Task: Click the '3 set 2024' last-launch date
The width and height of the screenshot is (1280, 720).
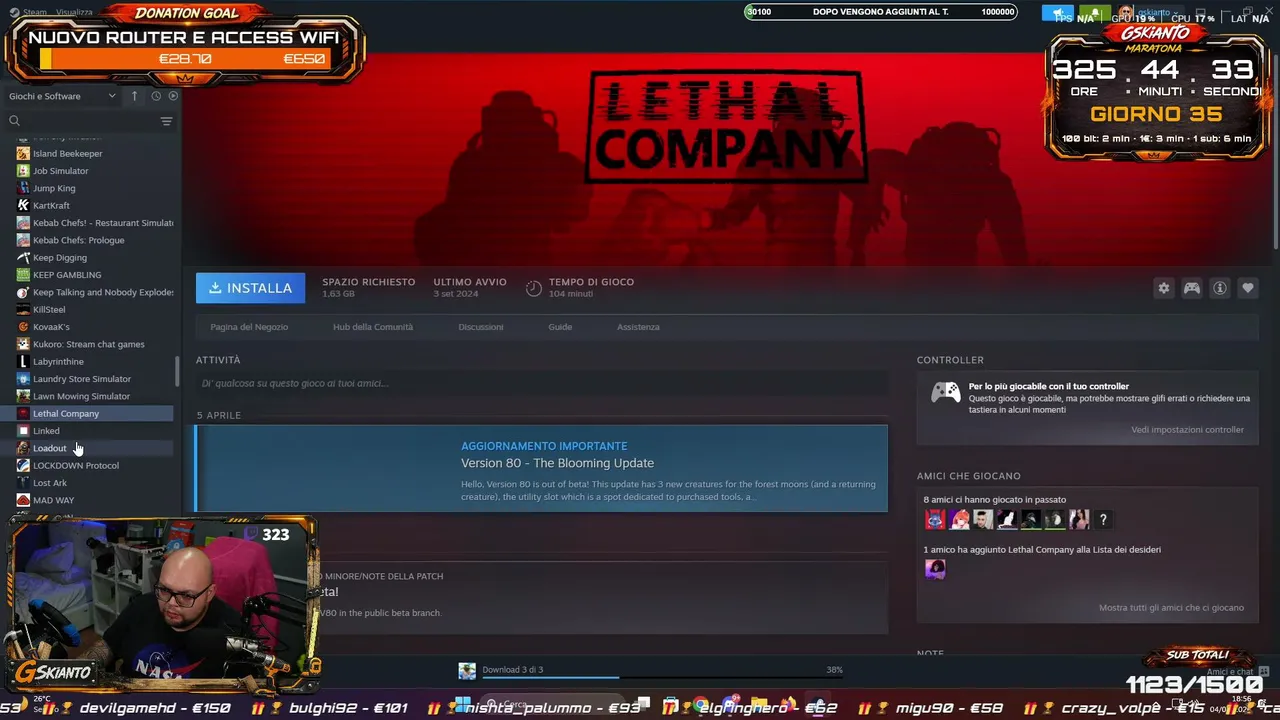Action: coord(457,294)
